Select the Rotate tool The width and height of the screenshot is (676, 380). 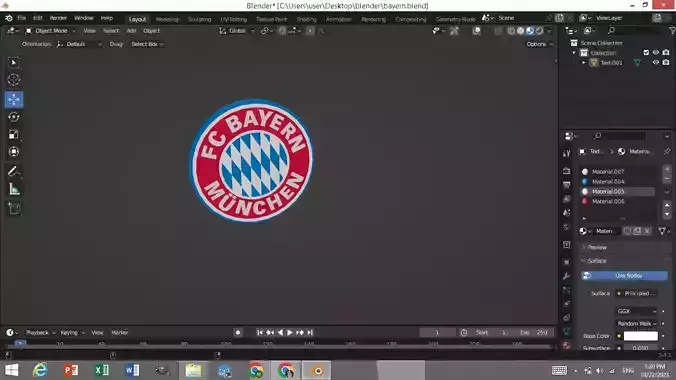pyautogui.click(x=14, y=117)
